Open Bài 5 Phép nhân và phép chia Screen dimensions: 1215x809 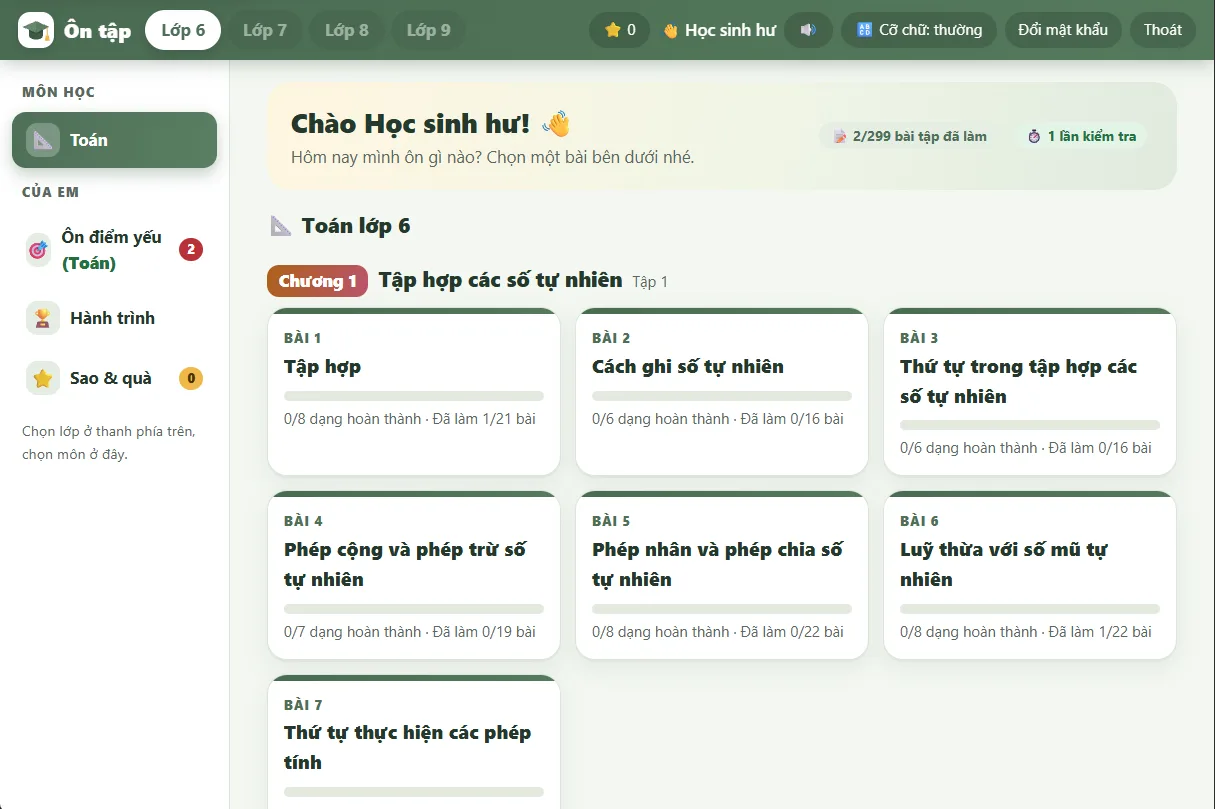coord(722,575)
